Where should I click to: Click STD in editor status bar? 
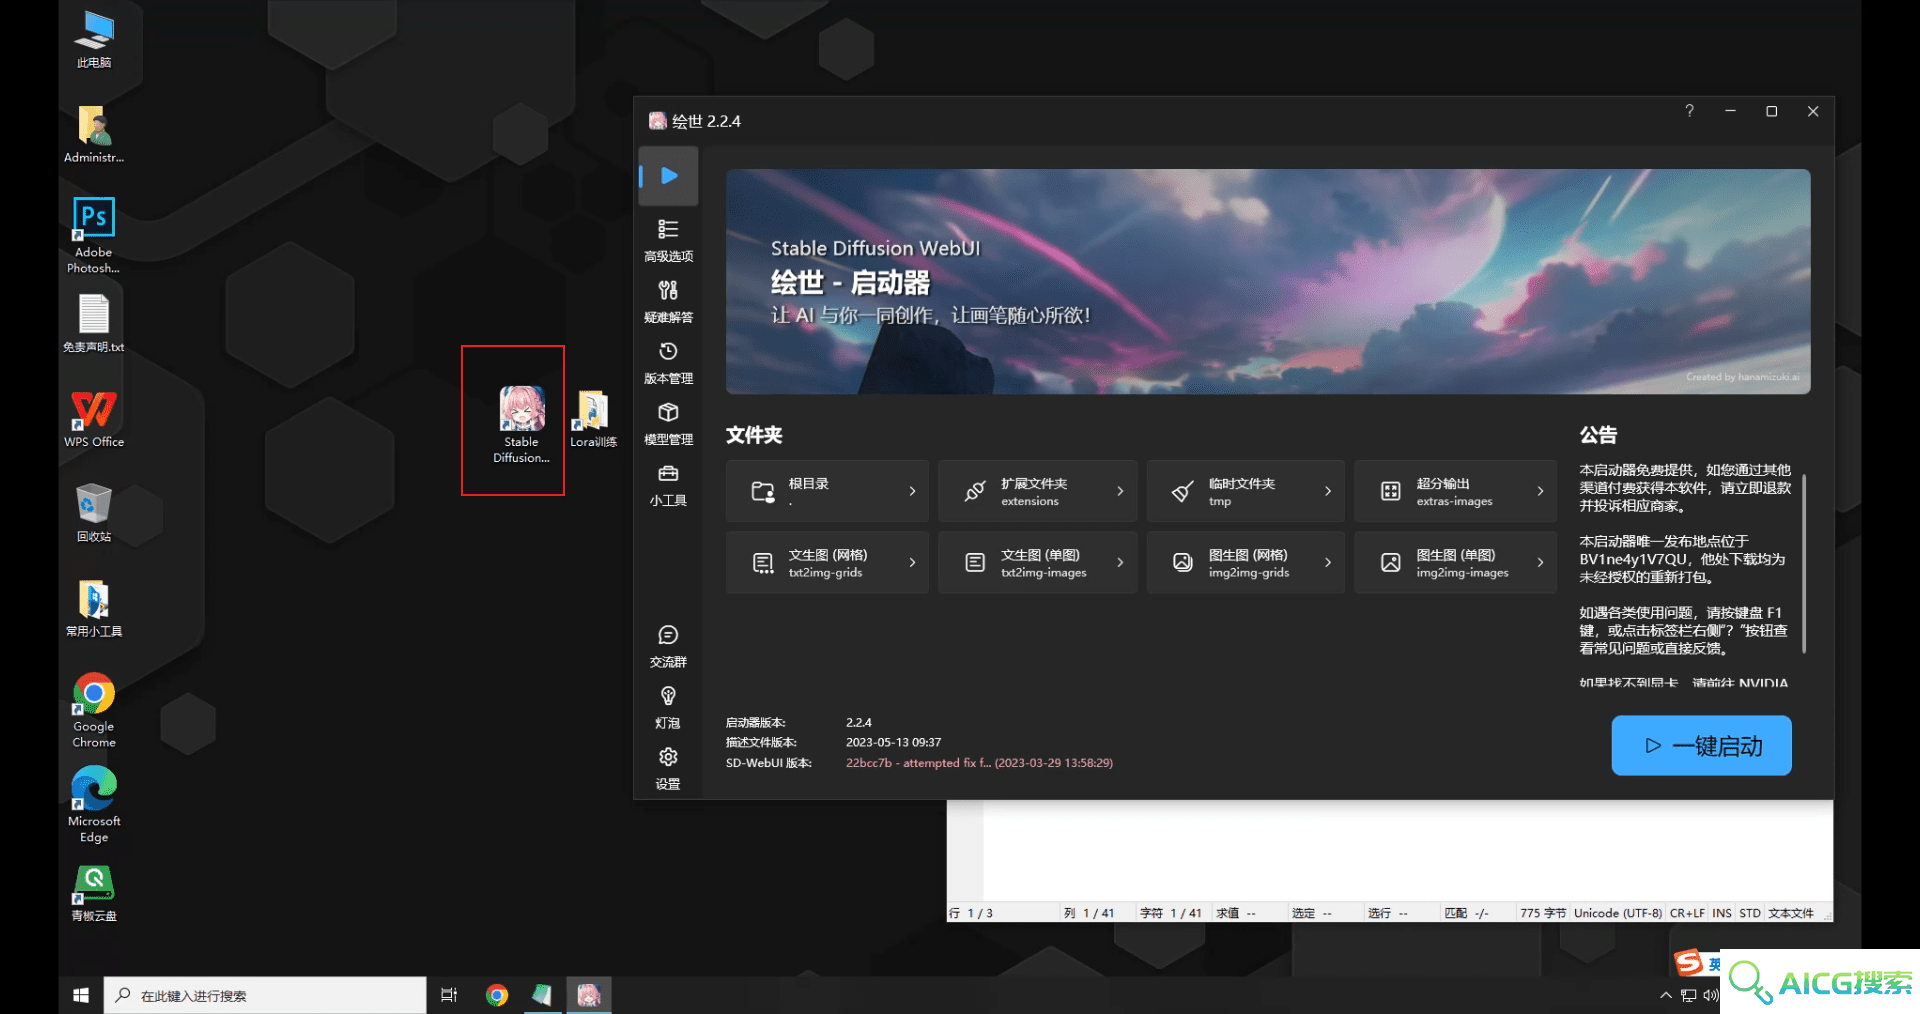(x=1749, y=913)
